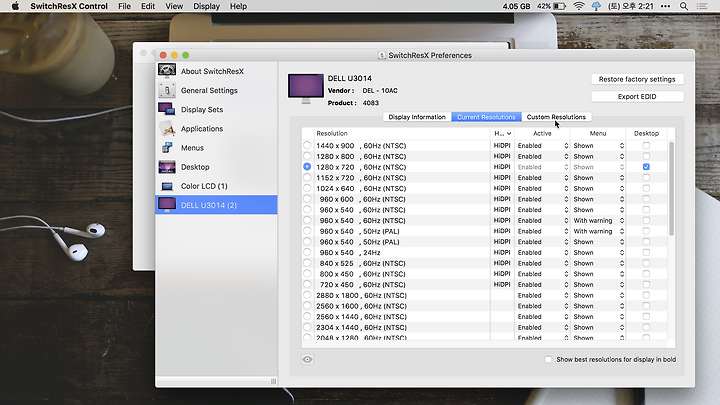Click the Export EDID button
Viewport: 720px width, 405px height.
(637, 96)
